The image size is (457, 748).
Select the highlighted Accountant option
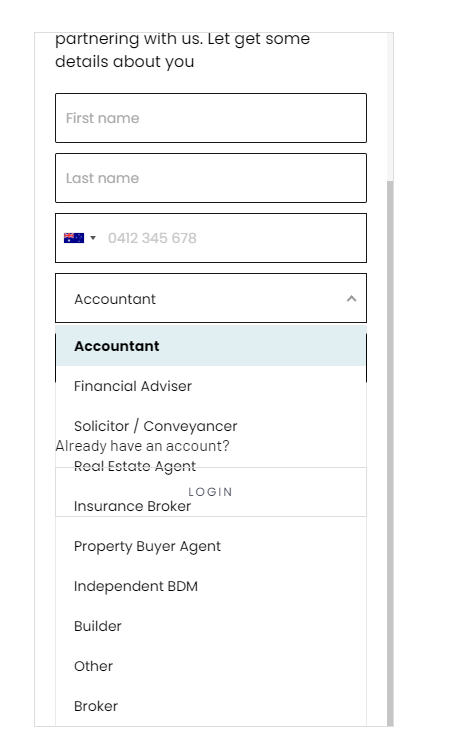tap(211, 346)
